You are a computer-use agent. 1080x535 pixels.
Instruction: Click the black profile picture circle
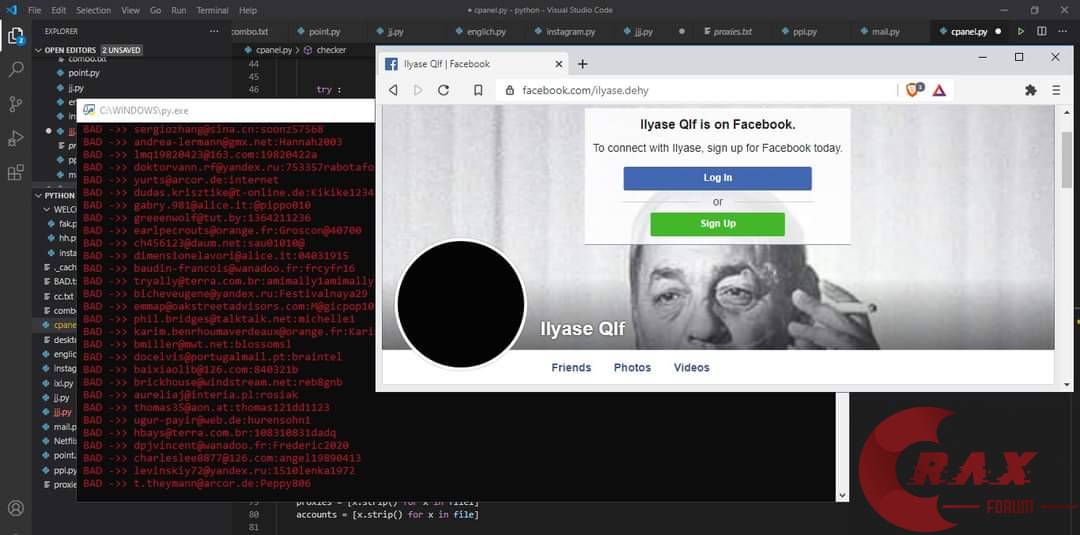tap(461, 304)
